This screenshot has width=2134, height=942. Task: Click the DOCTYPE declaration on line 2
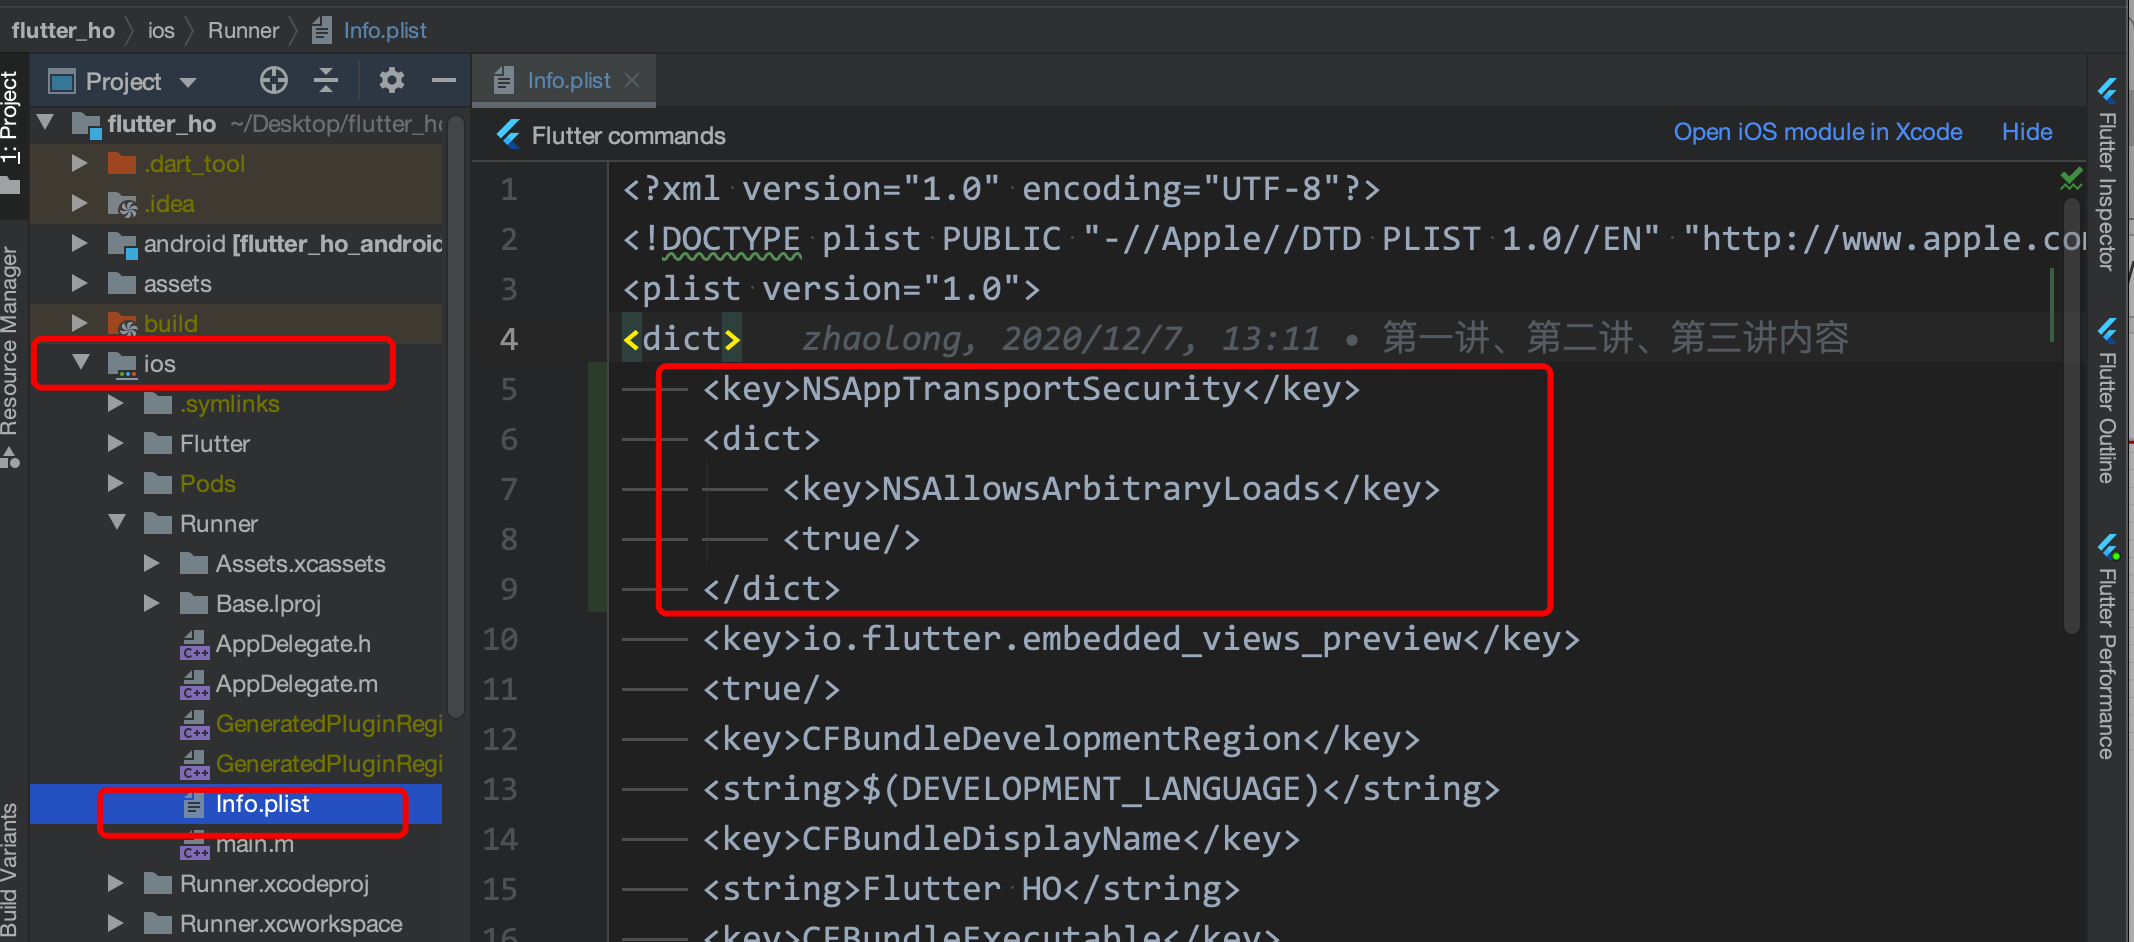731,238
